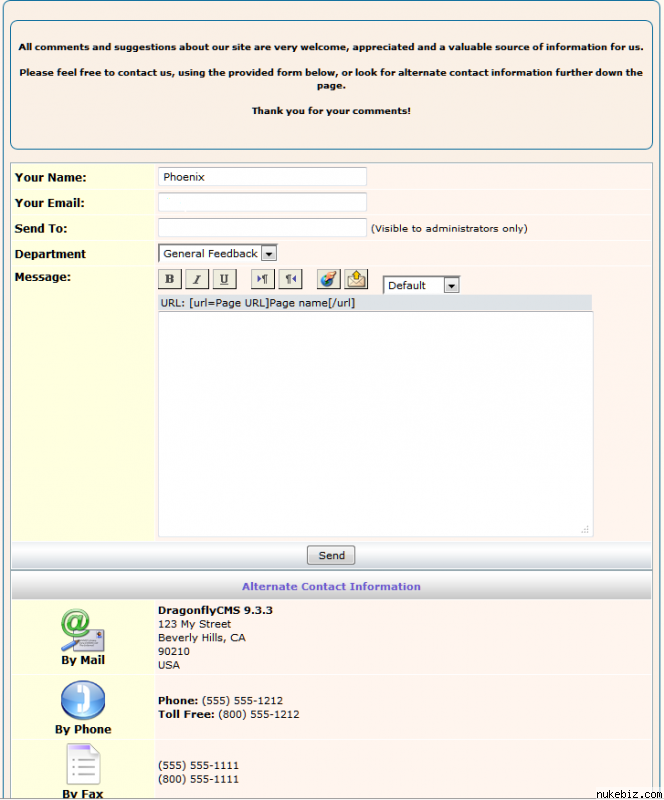Click the By Mail label
Image resolution: width=664 pixels, height=800 pixels.
[x=83, y=660]
